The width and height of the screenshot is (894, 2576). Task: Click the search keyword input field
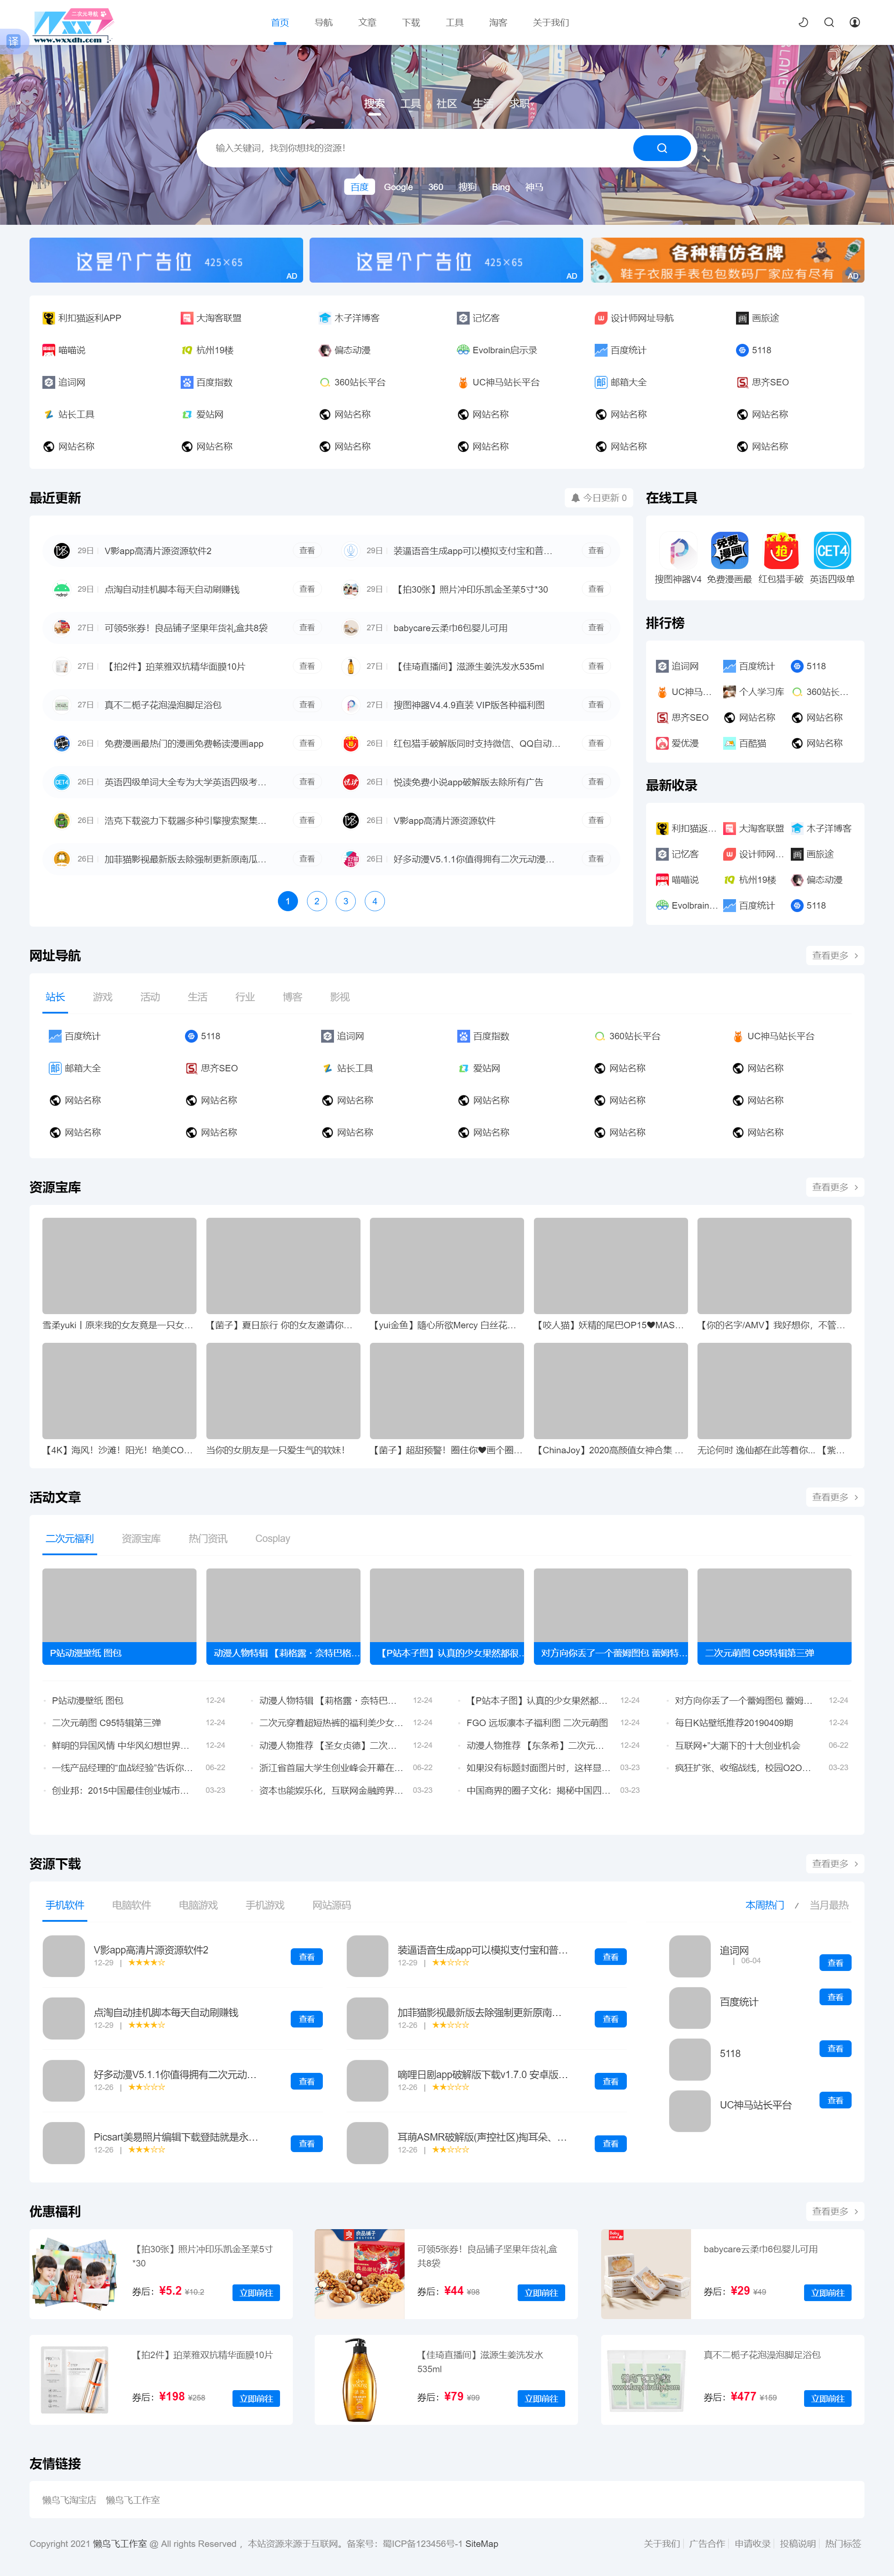[415, 148]
